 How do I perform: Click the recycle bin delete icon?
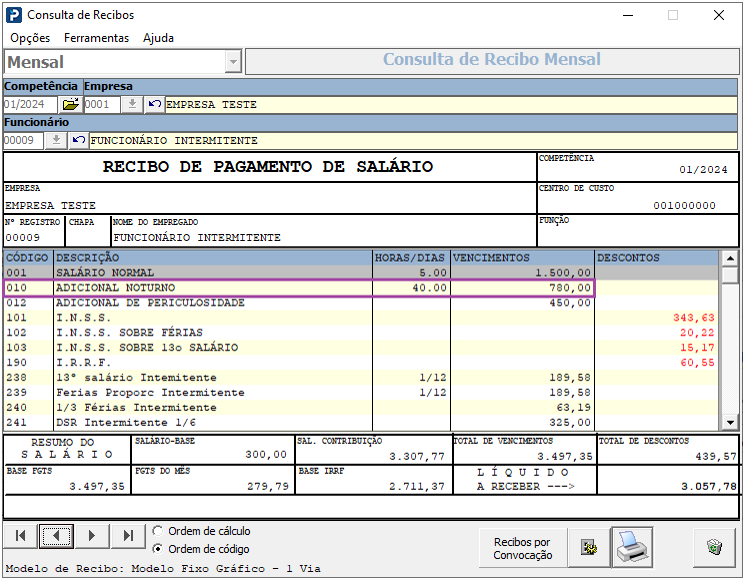(714, 547)
